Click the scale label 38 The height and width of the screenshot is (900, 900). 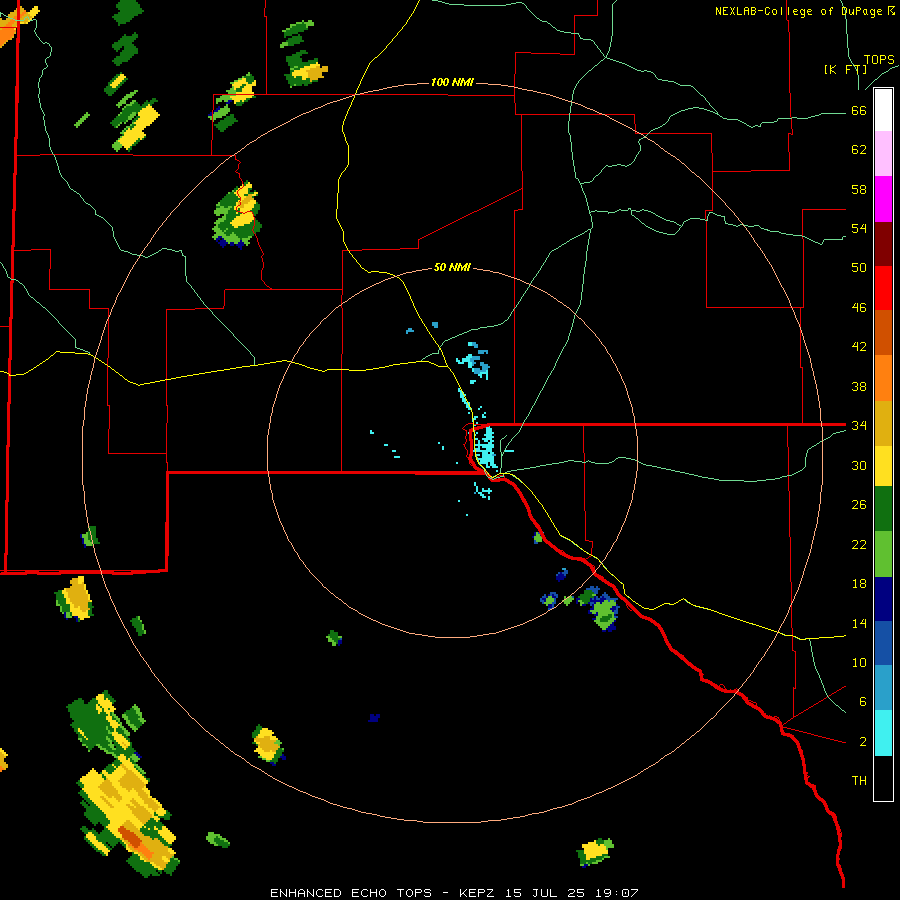pyautogui.click(x=859, y=386)
